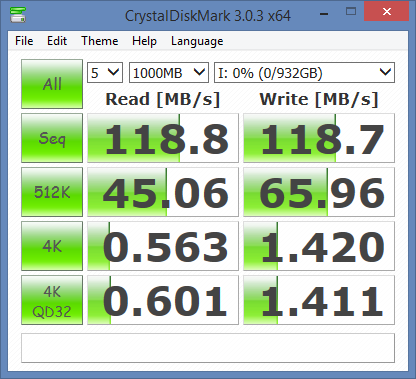The height and width of the screenshot is (379, 416).
Task: Select the 4K write result 1.420
Action: (x=319, y=246)
